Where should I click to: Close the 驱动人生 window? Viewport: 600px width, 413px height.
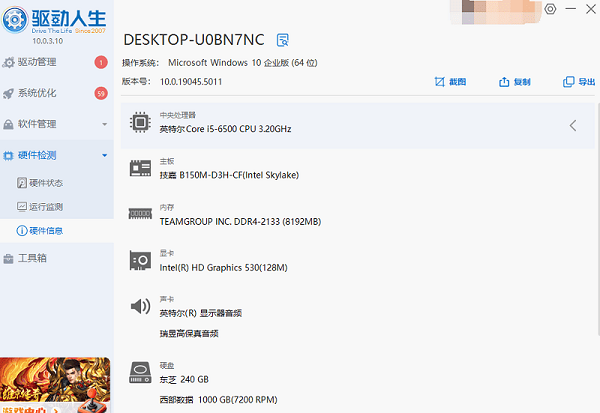(x=591, y=9)
